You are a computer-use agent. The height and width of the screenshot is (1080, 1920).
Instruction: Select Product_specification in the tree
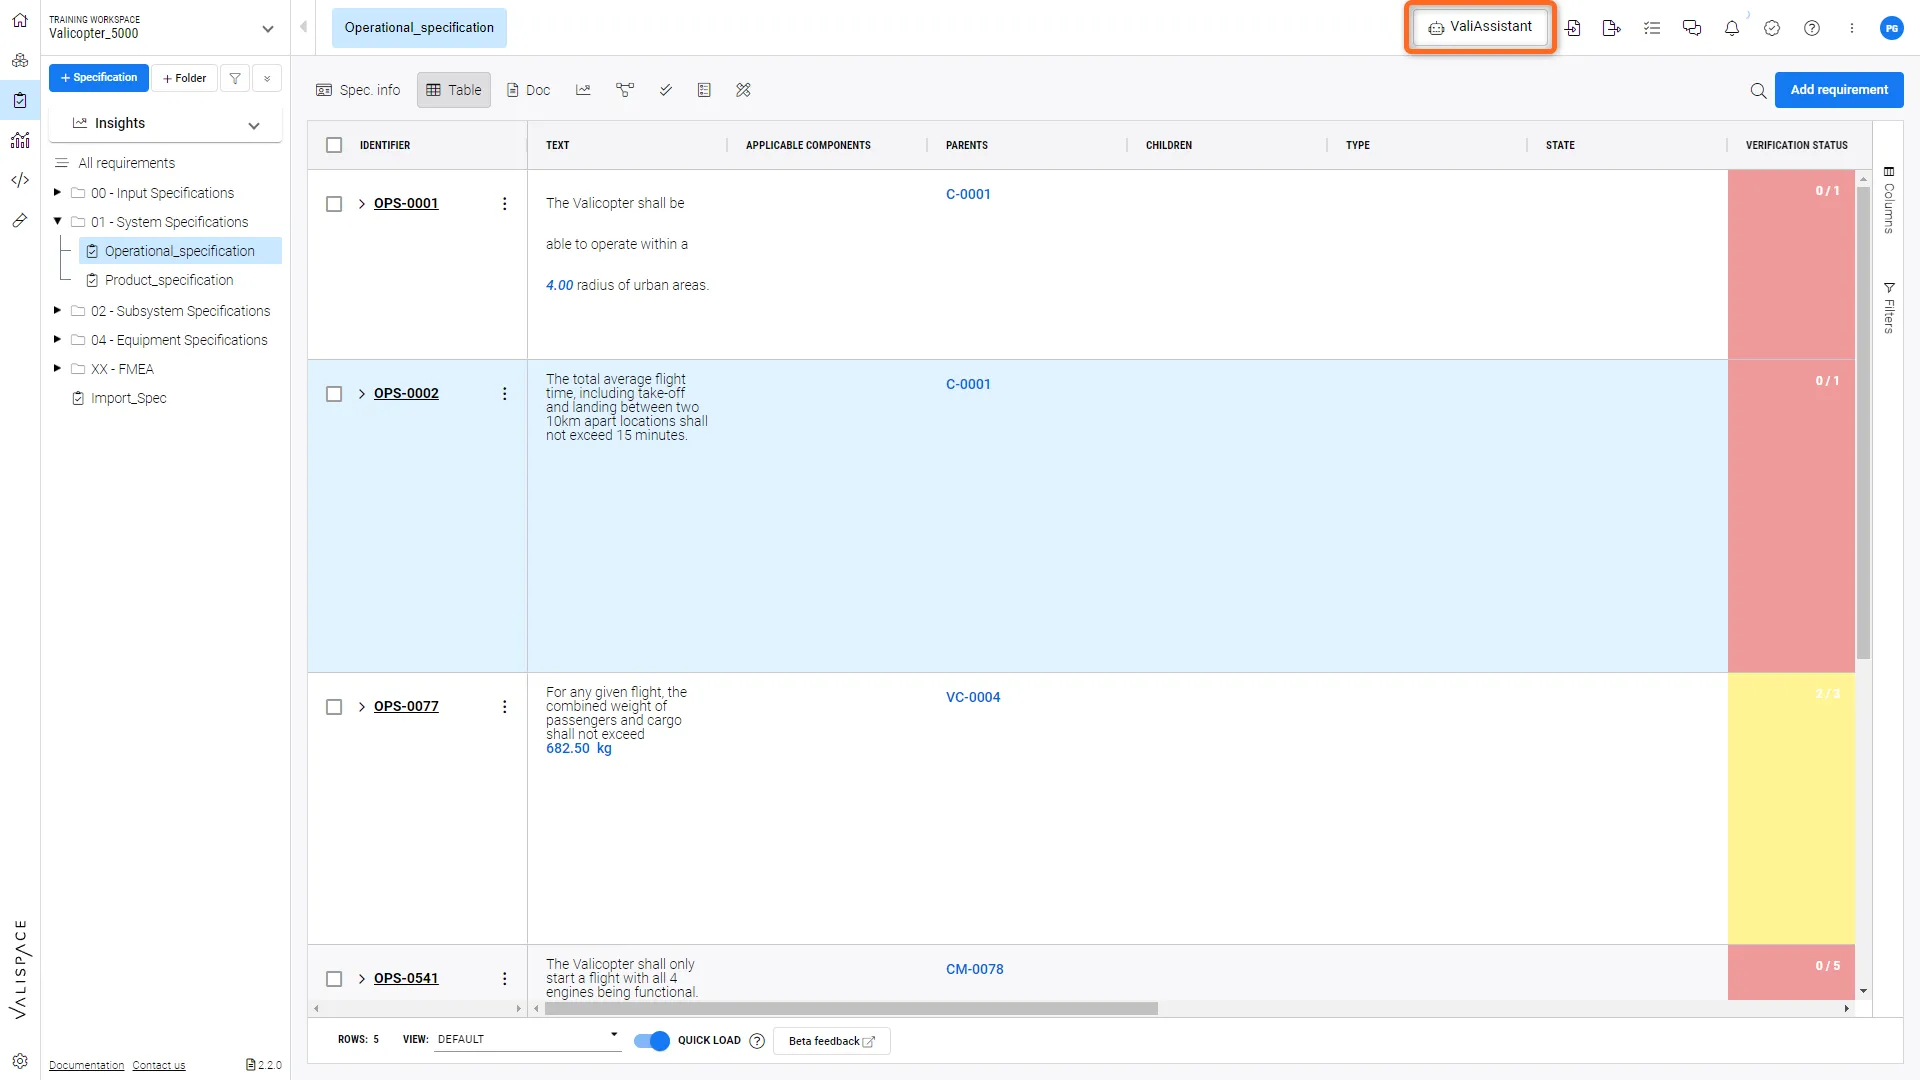[168, 280]
